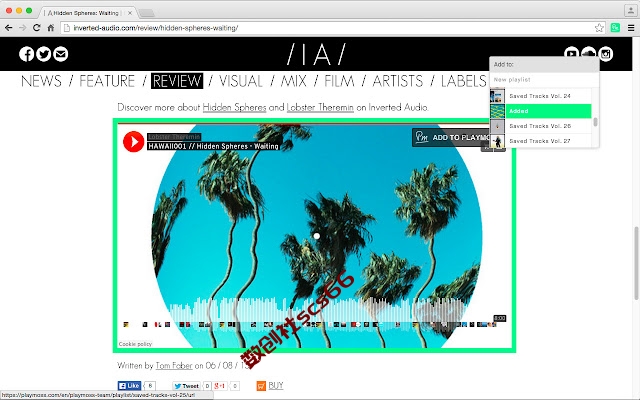Click the browser forward arrow
This screenshot has height=400, width=640.
22,28
